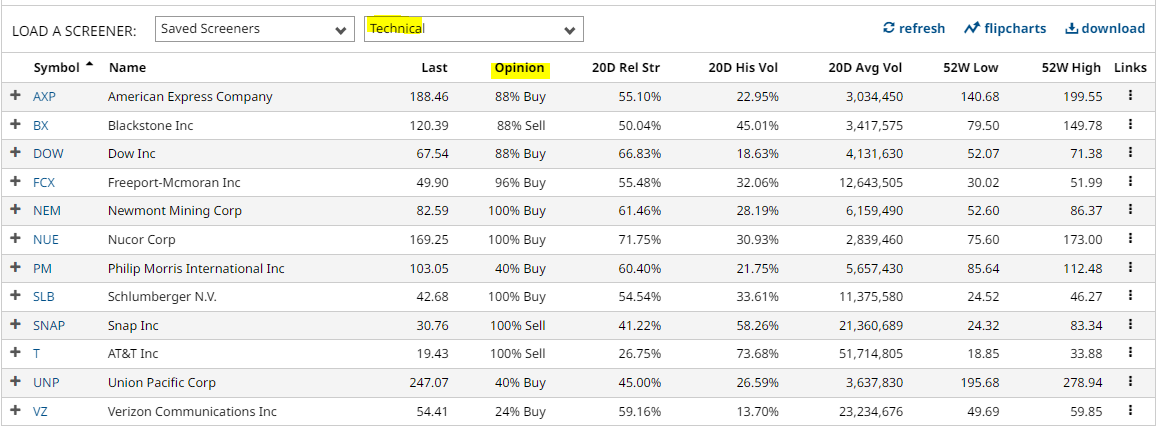The height and width of the screenshot is (435, 1165).
Task: Expand the UNP row details
Action: [x=15, y=383]
